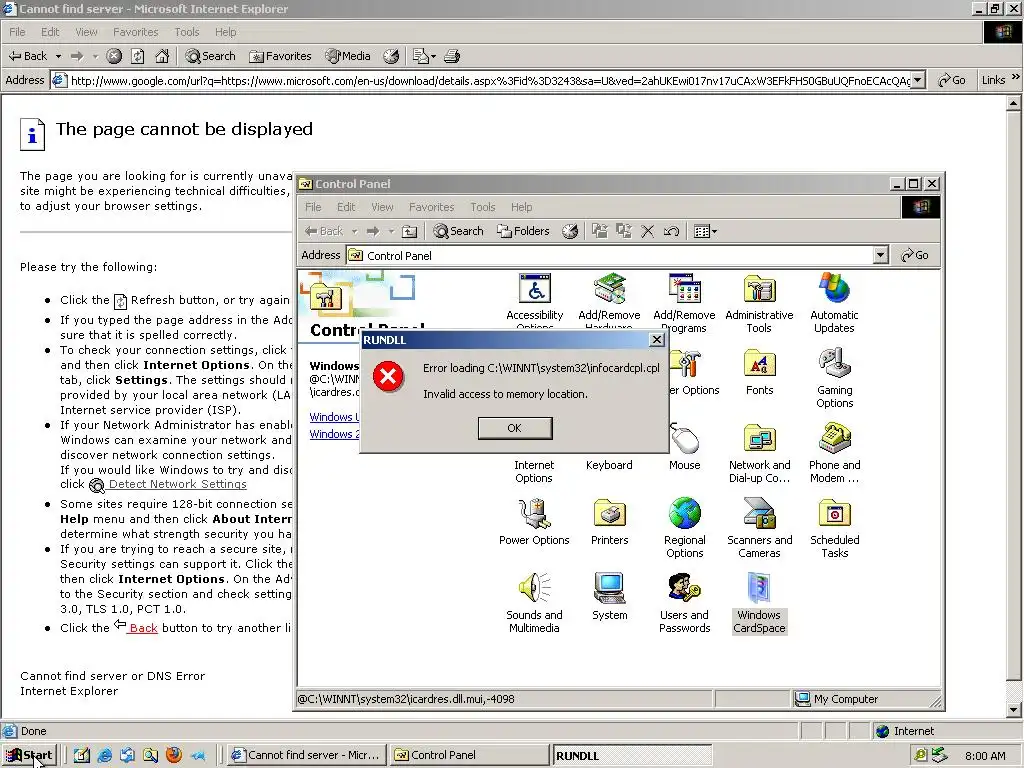Image resolution: width=1024 pixels, height=768 pixels.
Task: Switch to Control Panel taskbar button
Action: (470, 755)
